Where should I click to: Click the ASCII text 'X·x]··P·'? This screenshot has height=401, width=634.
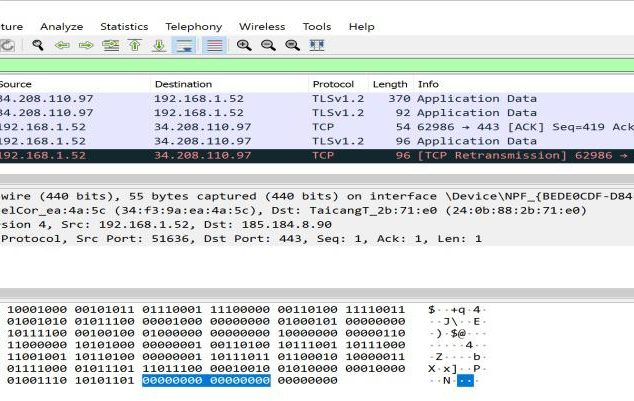click(457, 369)
